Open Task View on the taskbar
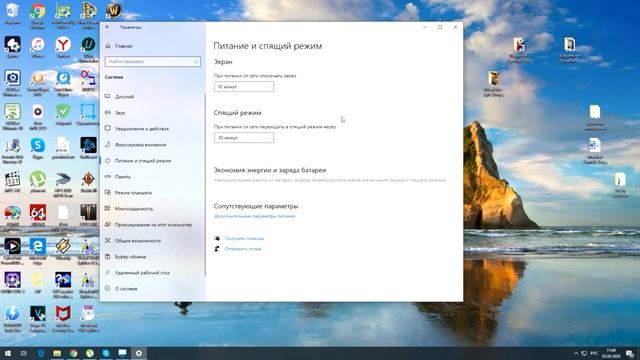640x360 pixels. (x=24, y=353)
